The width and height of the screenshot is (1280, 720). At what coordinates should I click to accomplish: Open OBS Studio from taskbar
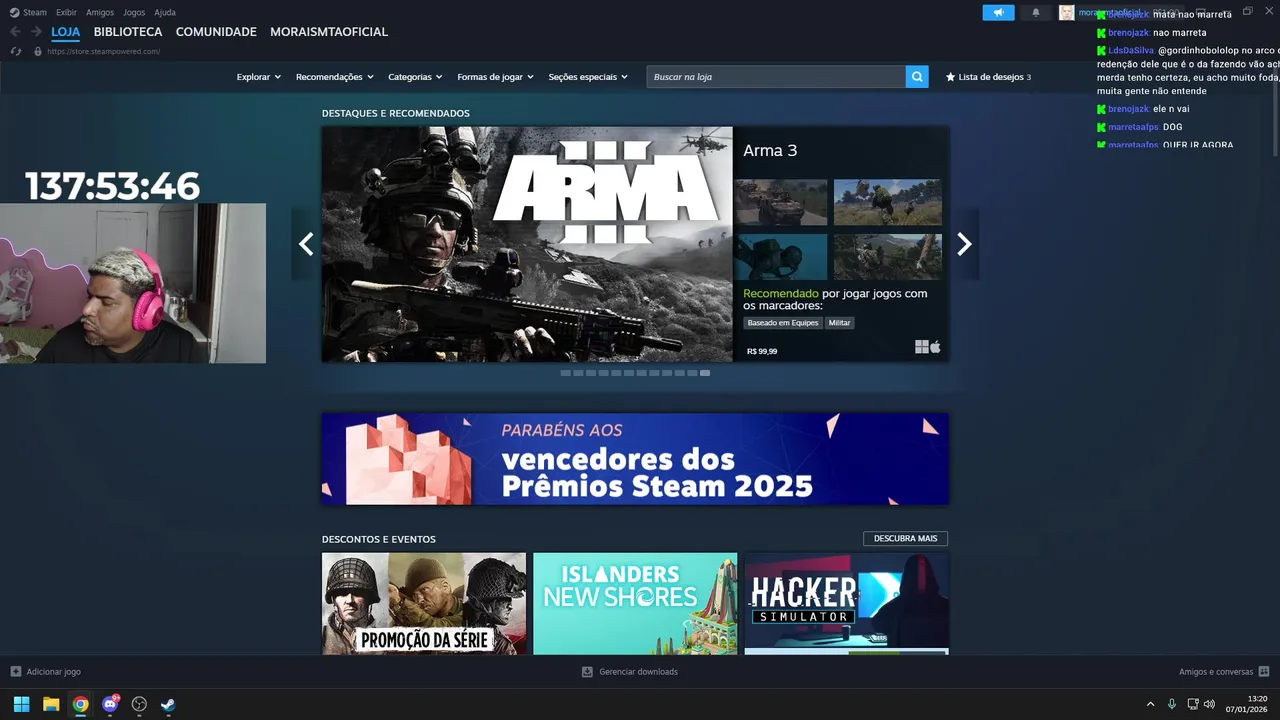click(139, 704)
